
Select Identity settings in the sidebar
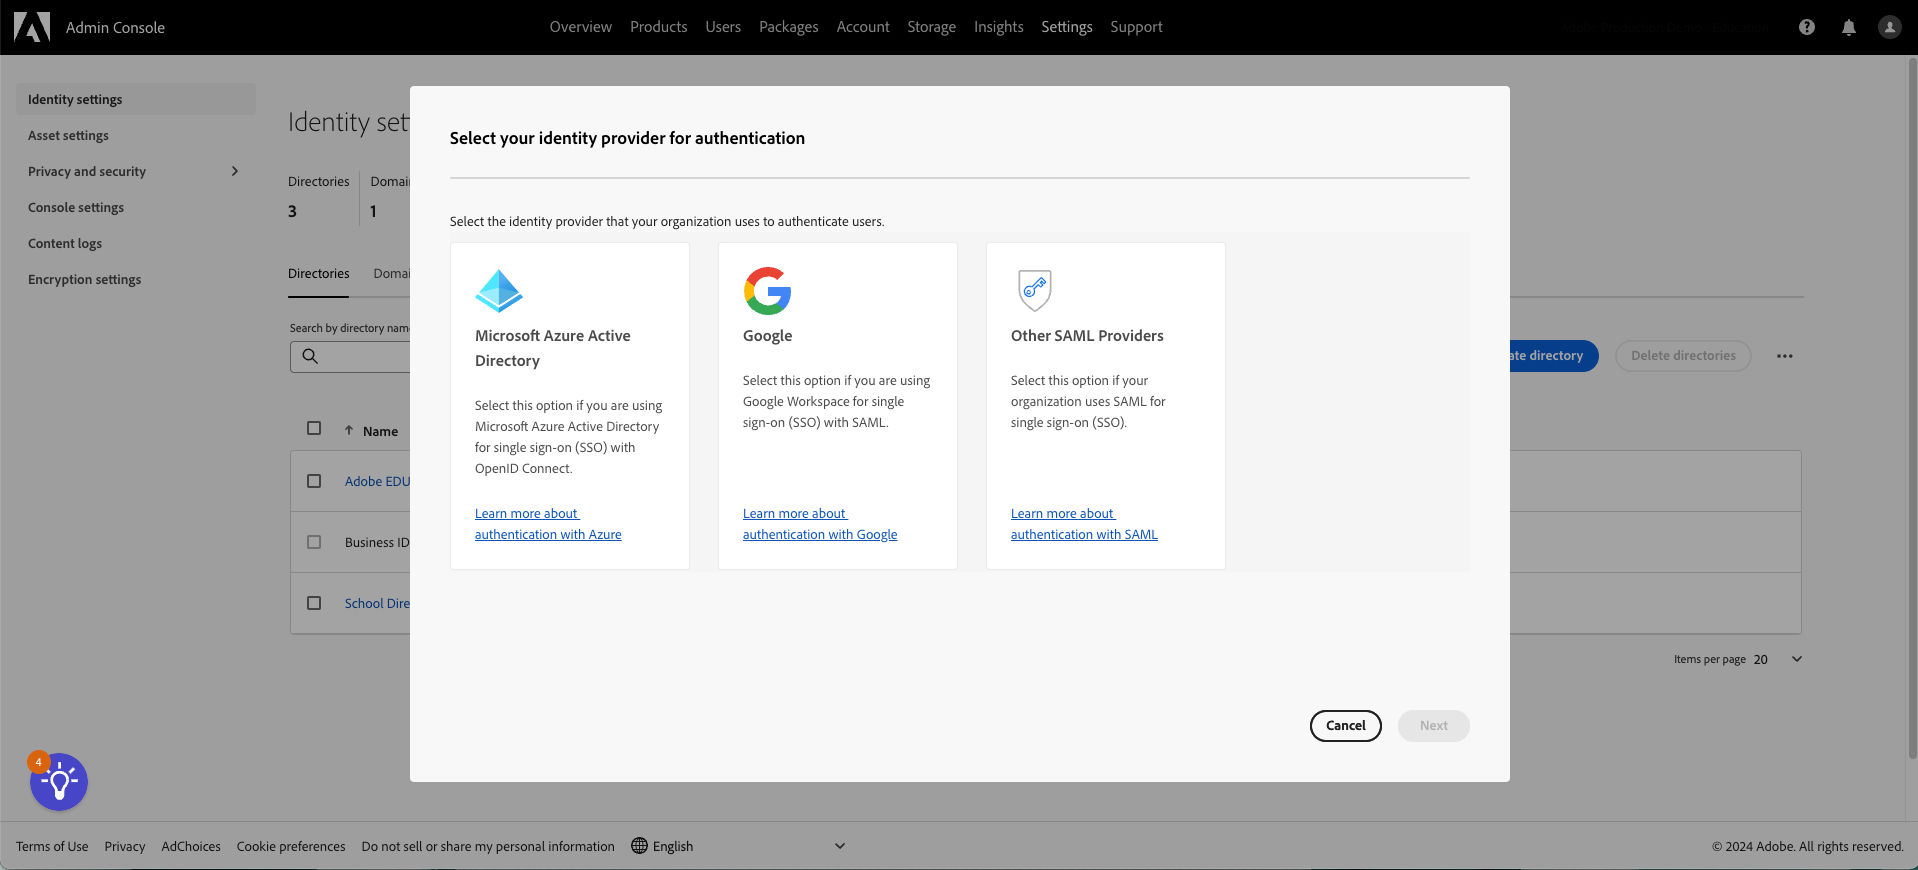click(x=136, y=99)
